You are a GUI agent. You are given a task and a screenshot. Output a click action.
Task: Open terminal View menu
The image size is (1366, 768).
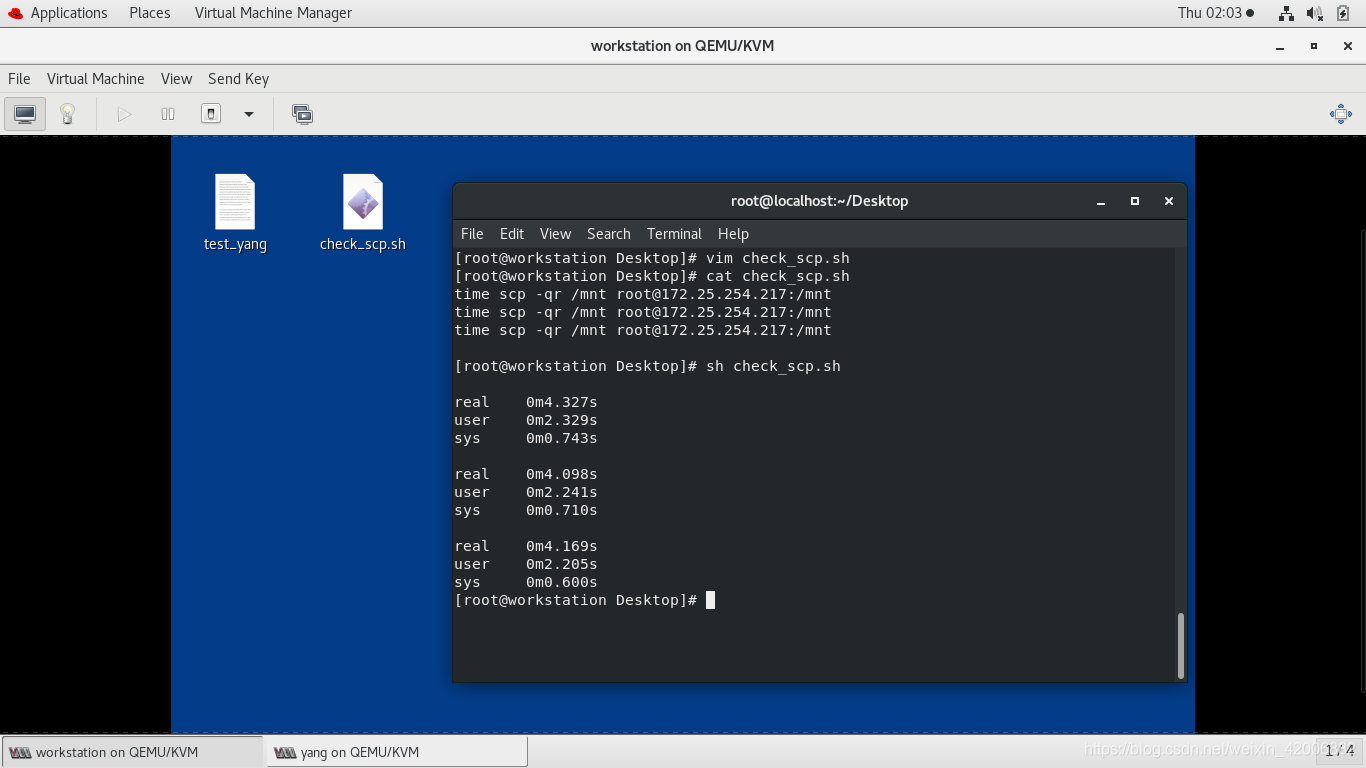[555, 234]
